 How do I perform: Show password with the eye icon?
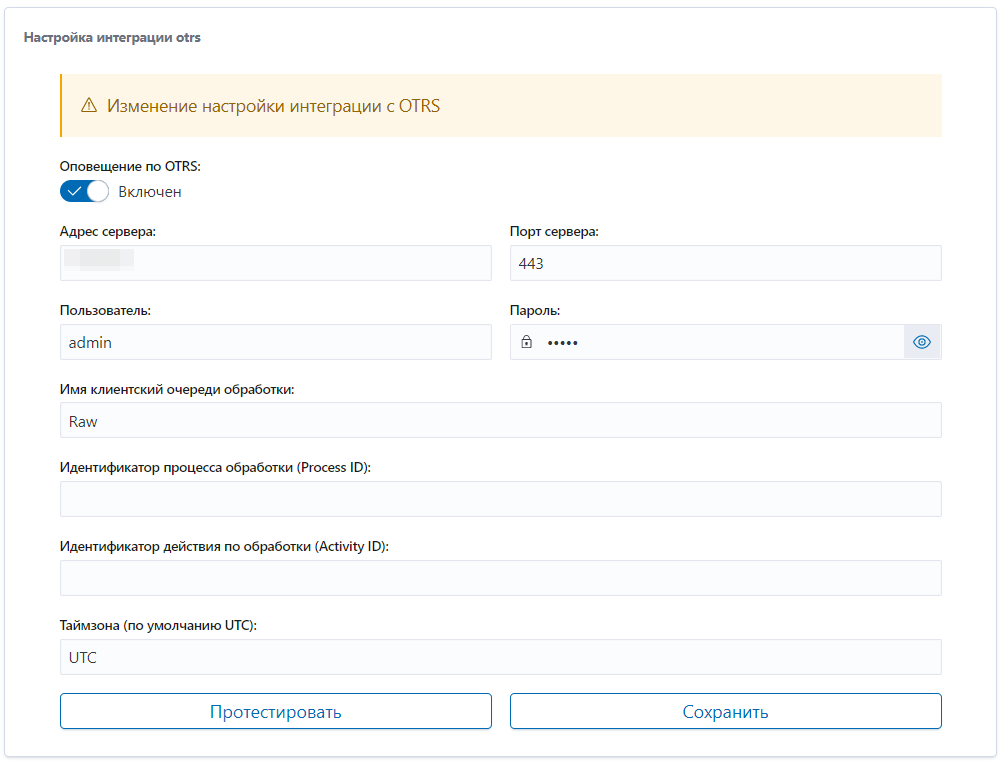click(922, 342)
